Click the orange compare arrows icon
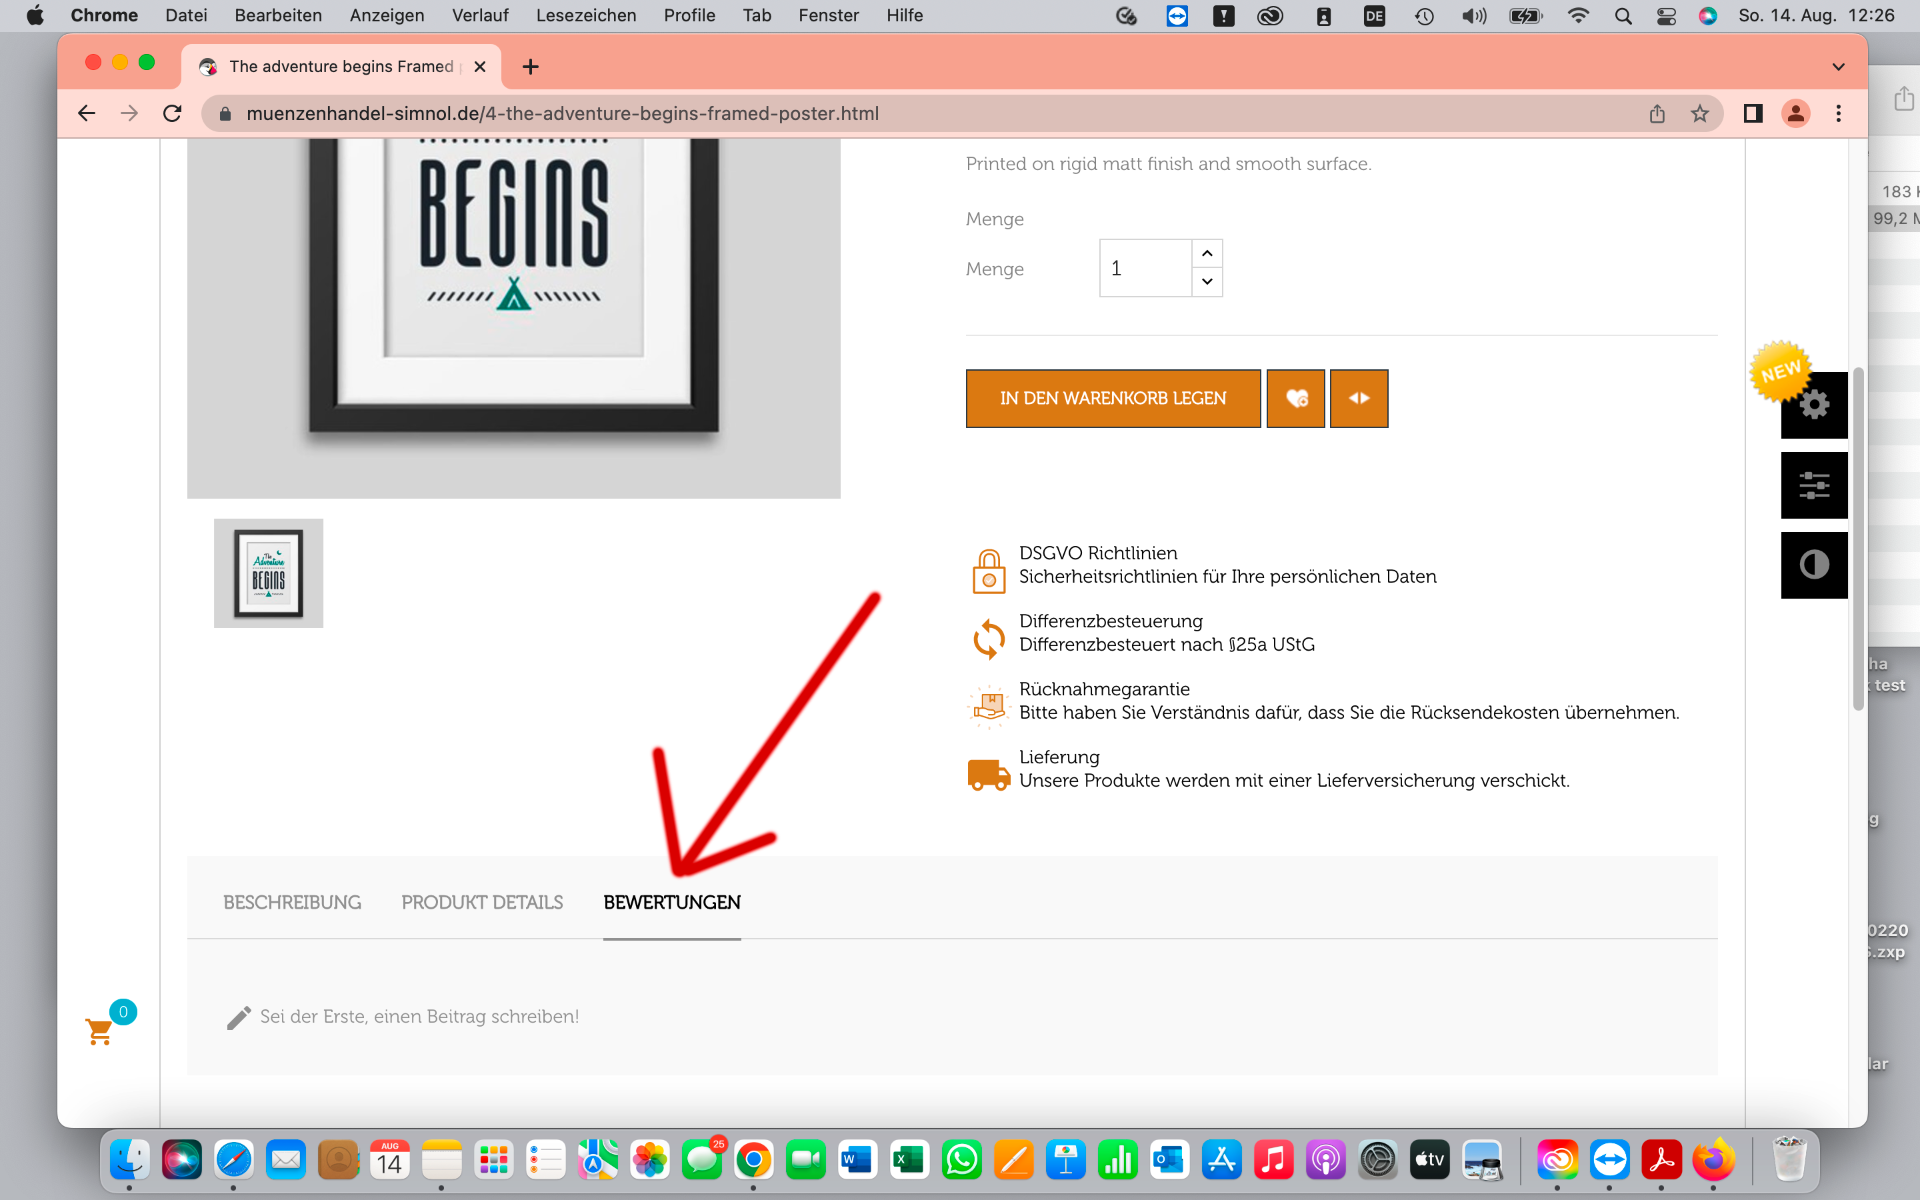 (1358, 398)
